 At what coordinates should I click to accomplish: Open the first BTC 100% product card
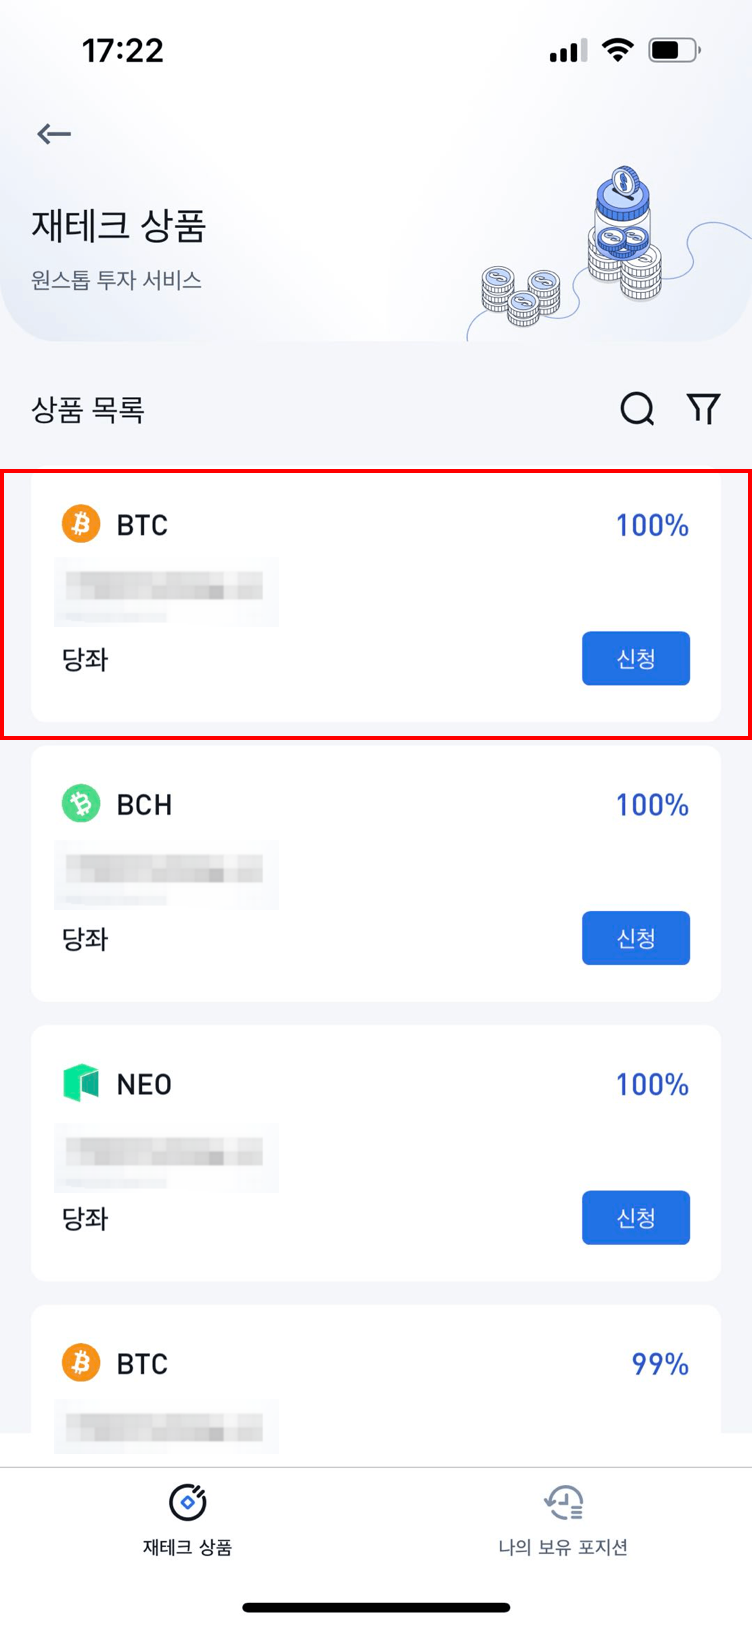[x=376, y=596]
